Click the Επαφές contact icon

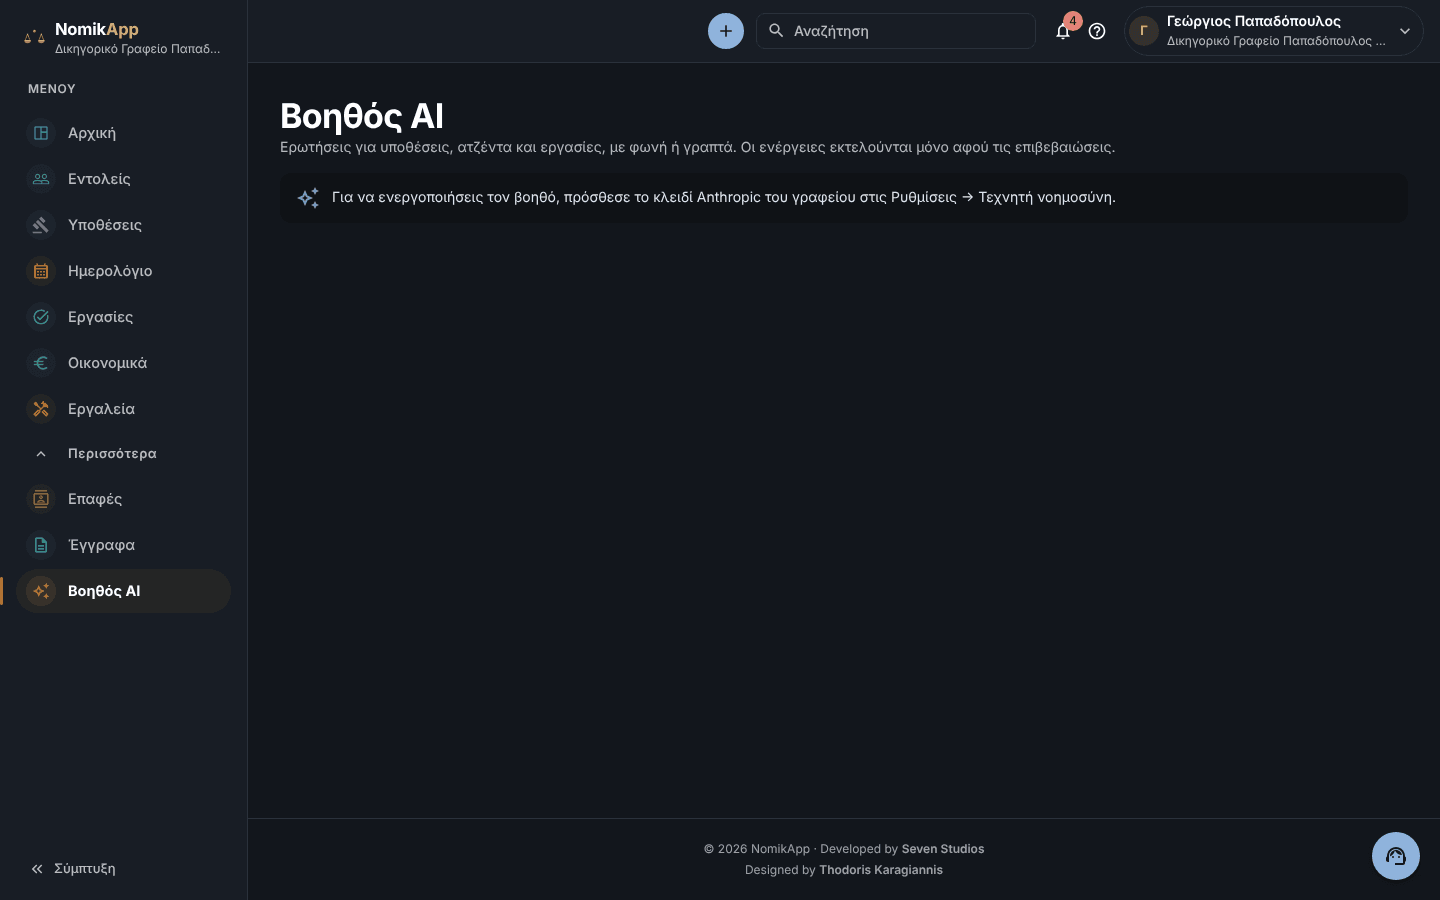point(41,499)
